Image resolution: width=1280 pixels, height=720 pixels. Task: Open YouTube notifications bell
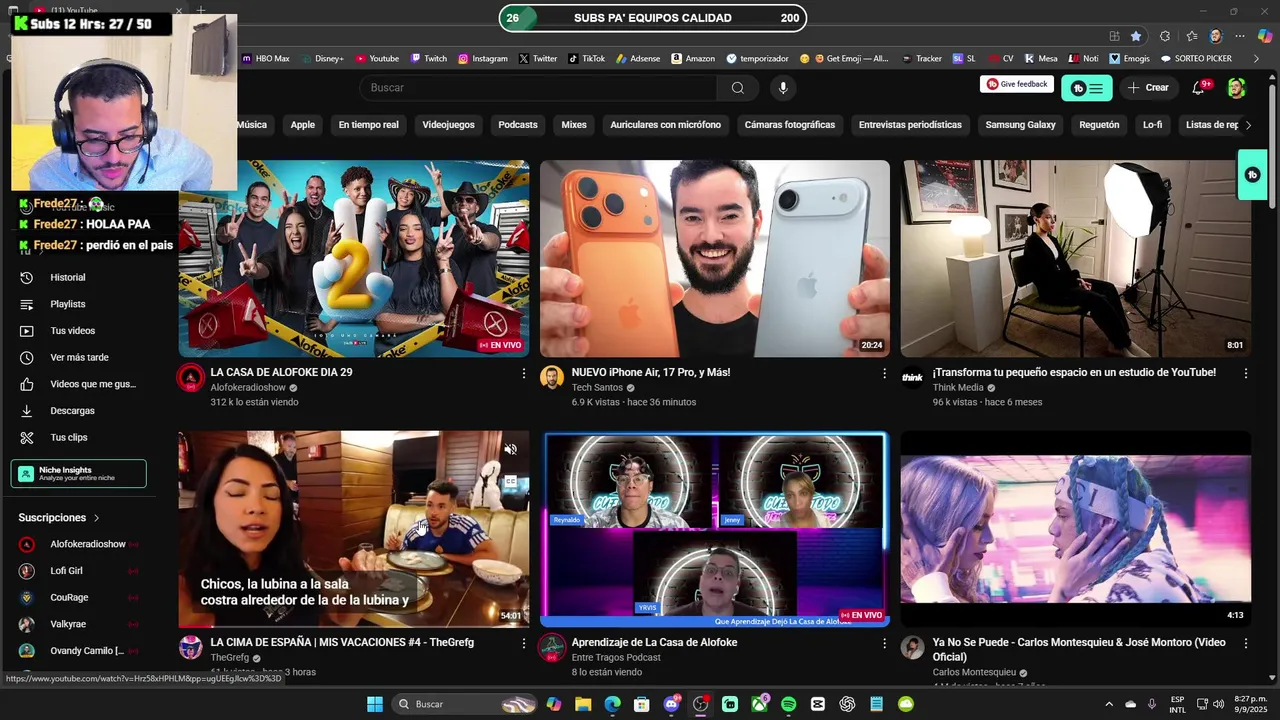(x=1198, y=88)
